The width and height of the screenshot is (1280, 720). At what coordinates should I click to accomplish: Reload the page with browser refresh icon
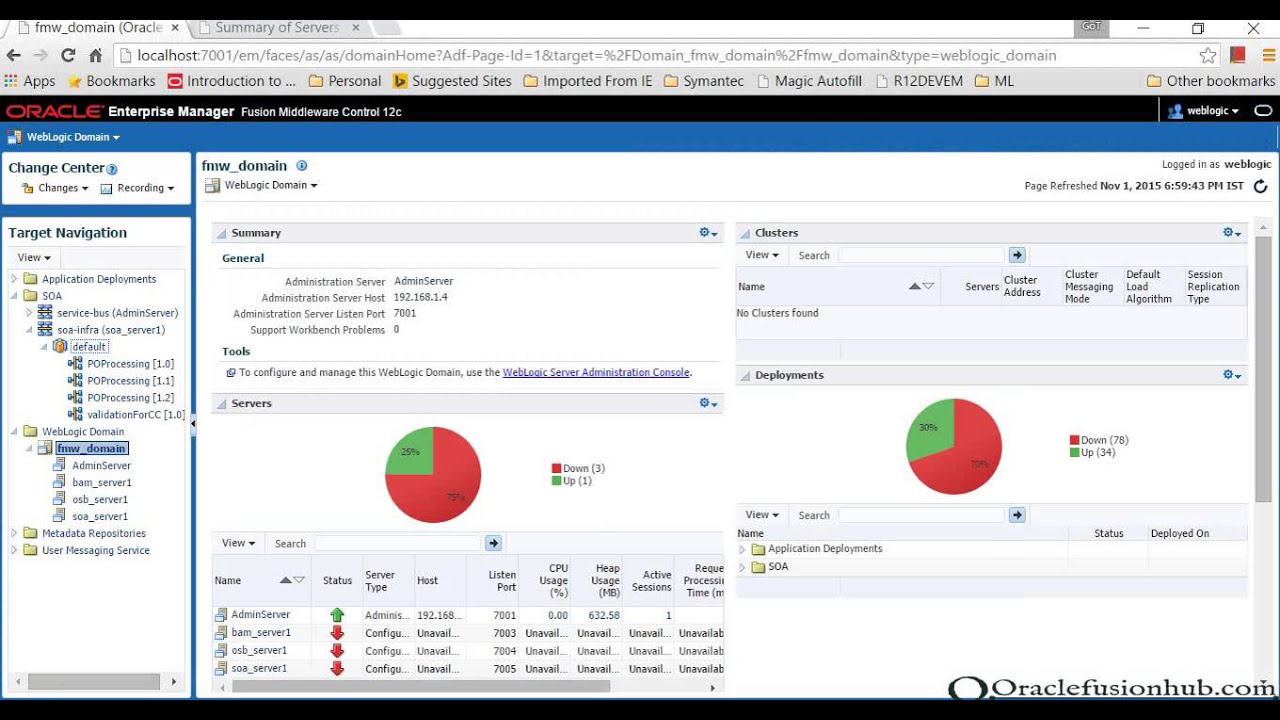[68, 56]
